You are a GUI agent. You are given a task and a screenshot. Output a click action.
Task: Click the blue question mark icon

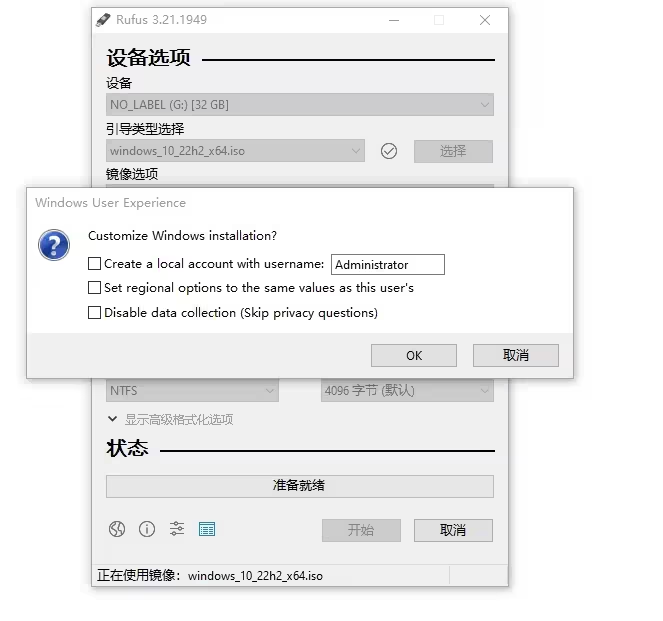(x=54, y=245)
